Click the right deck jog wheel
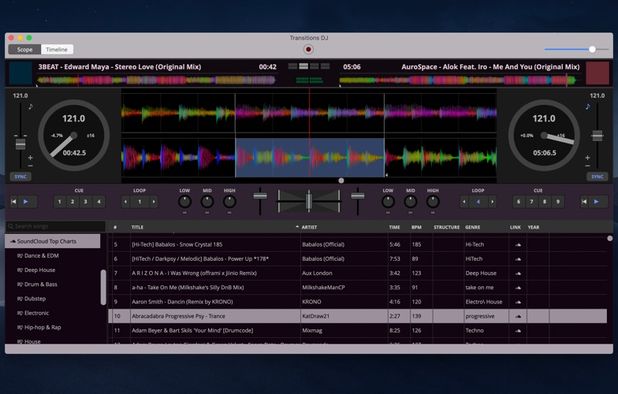The image size is (618, 394). (x=544, y=135)
